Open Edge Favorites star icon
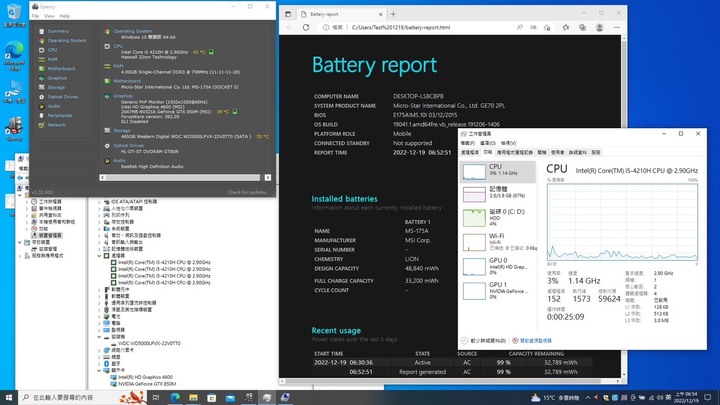 pyautogui.click(x=566, y=28)
